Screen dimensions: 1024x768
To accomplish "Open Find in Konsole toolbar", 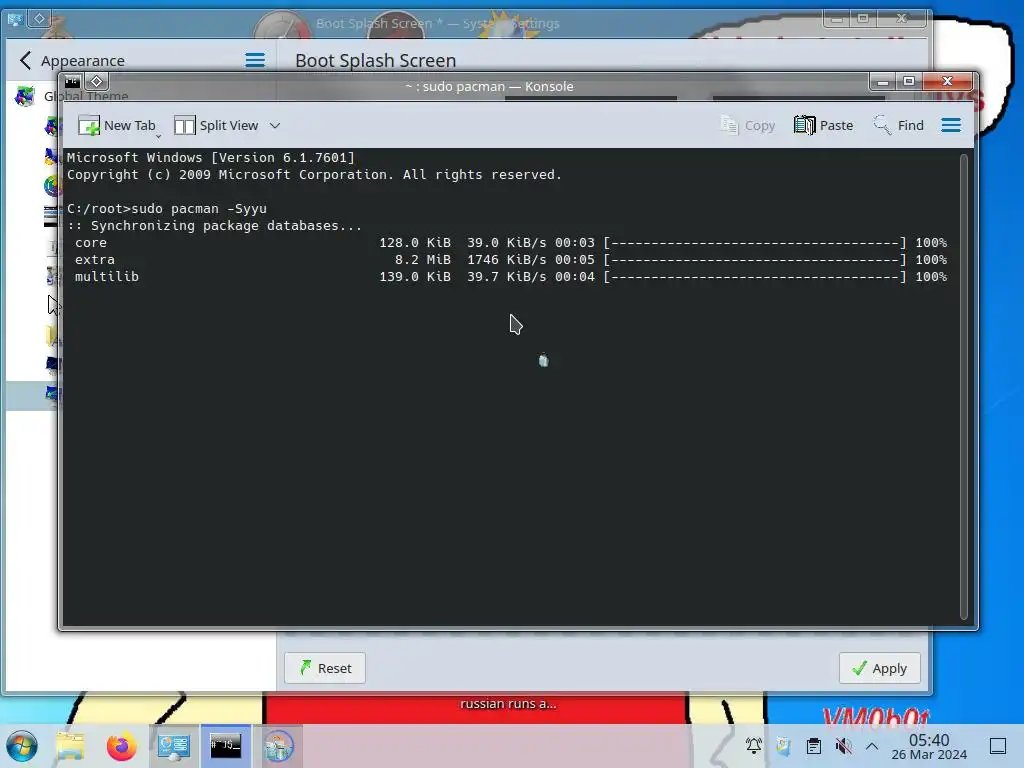I will (x=899, y=125).
